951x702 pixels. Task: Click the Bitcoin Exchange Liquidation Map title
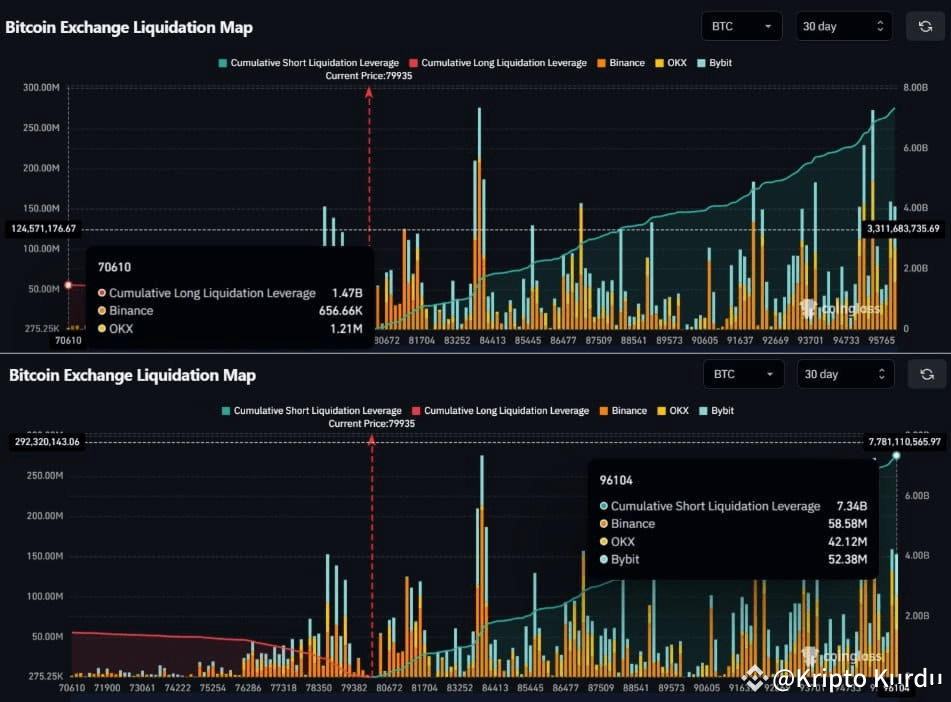click(x=129, y=27)
